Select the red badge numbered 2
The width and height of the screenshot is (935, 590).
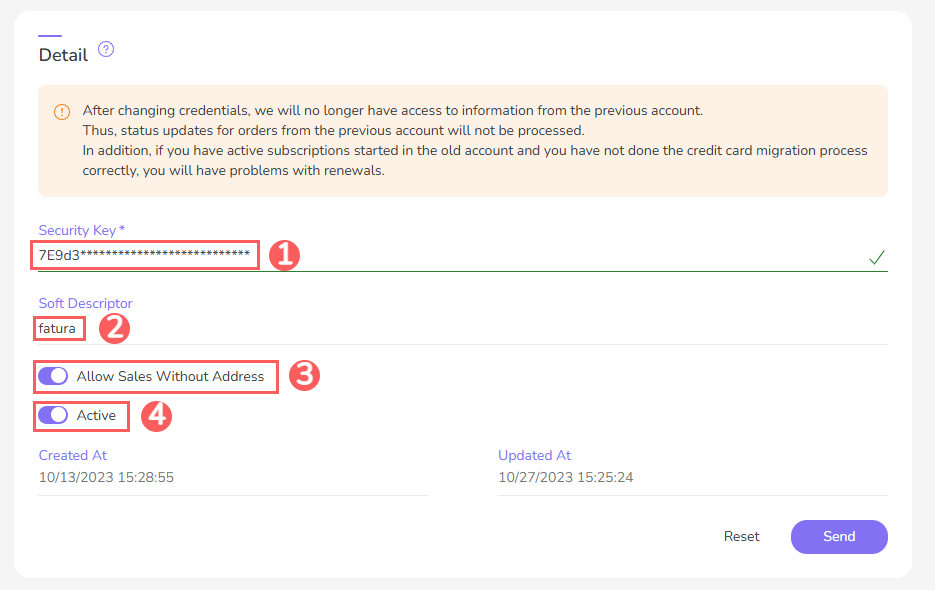[x=114, y=329]
